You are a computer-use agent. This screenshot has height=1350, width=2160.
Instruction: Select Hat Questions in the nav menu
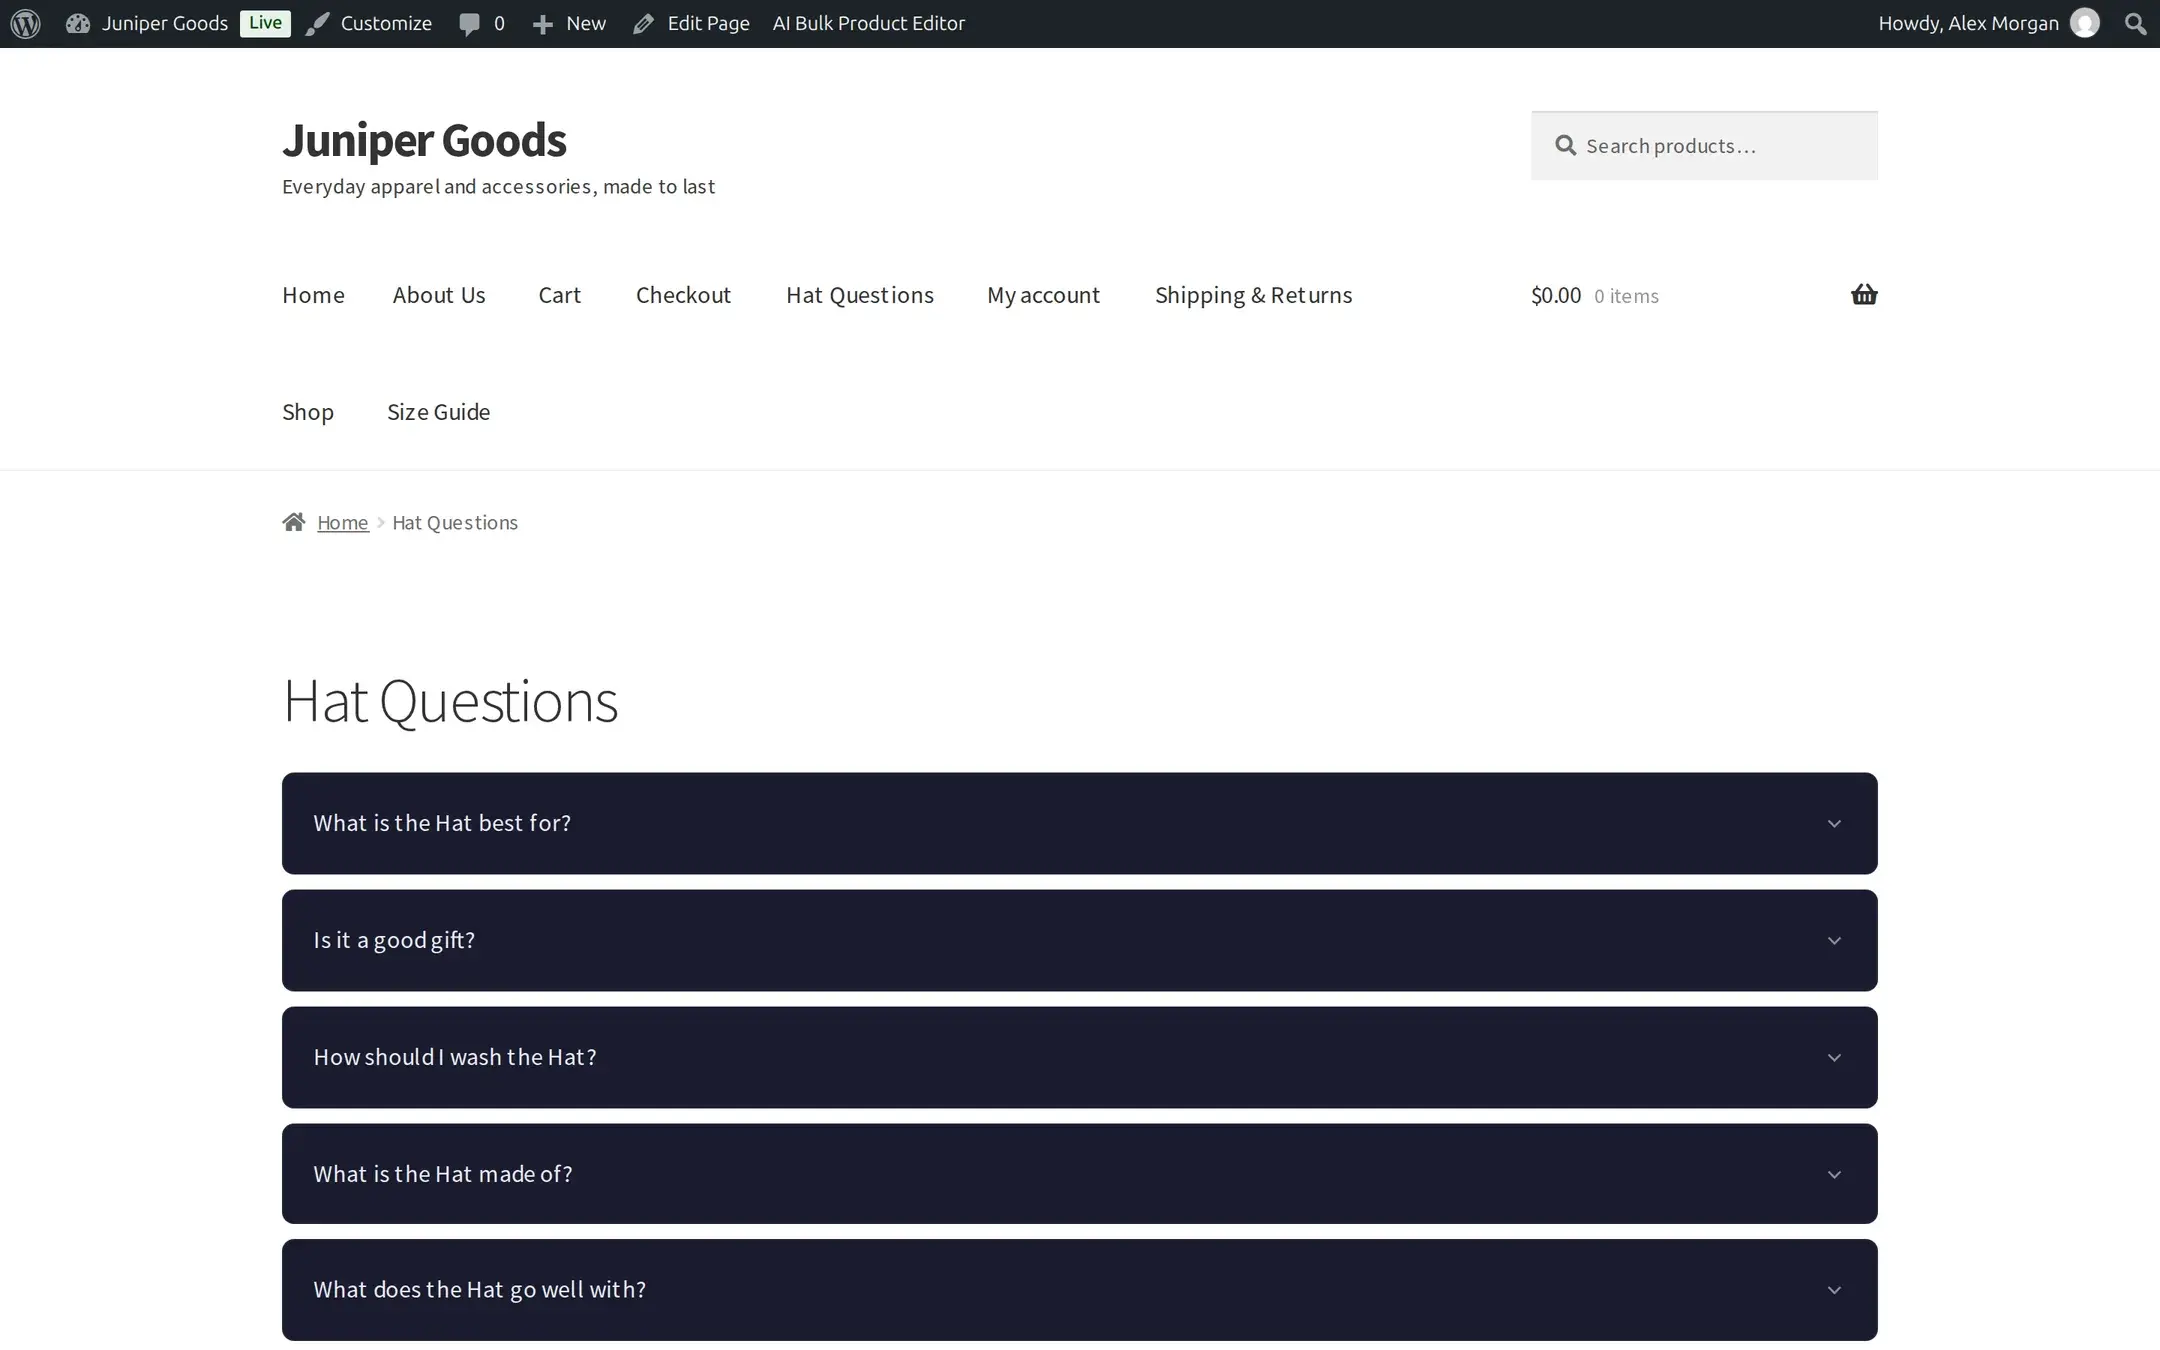(860, 295)
